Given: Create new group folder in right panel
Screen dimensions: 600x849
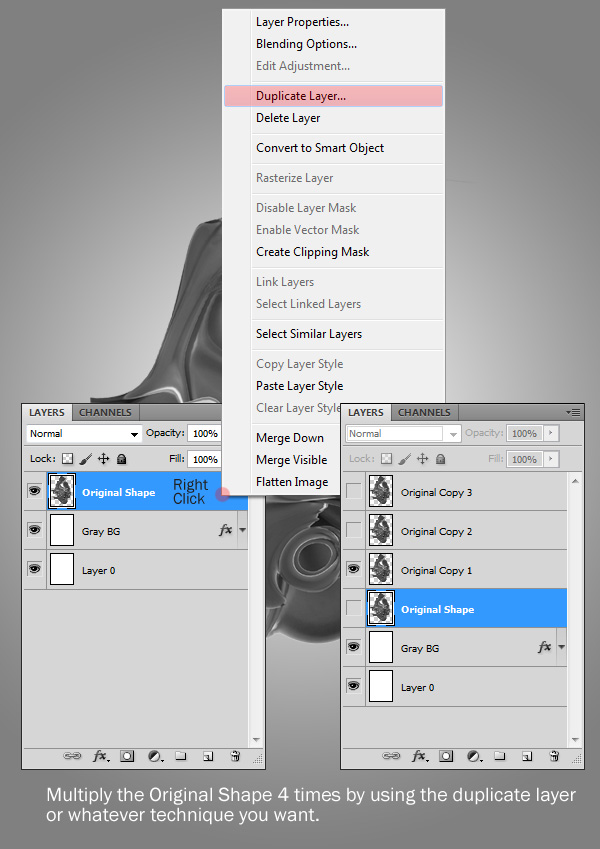Looking at the screenshot, I should pyautogui.click(x=500, y=757).
